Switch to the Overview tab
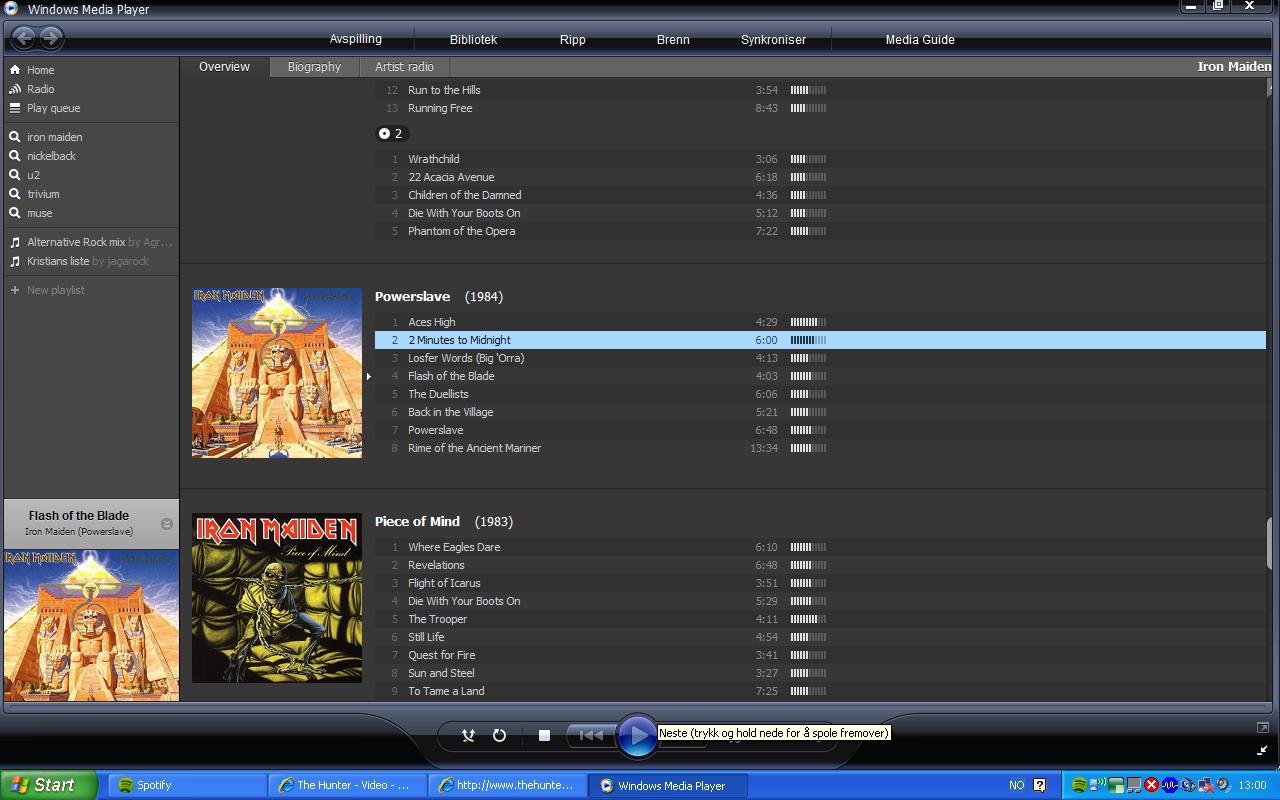Image resolution: width=1280 pixels, height=800 pixels. [224, 67]
